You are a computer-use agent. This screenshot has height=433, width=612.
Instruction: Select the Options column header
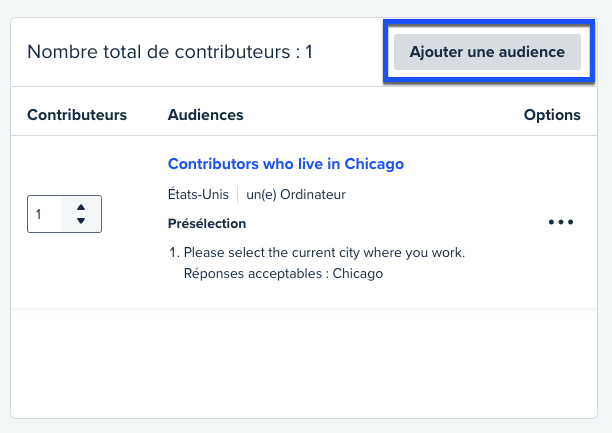(x=552, y=115)
